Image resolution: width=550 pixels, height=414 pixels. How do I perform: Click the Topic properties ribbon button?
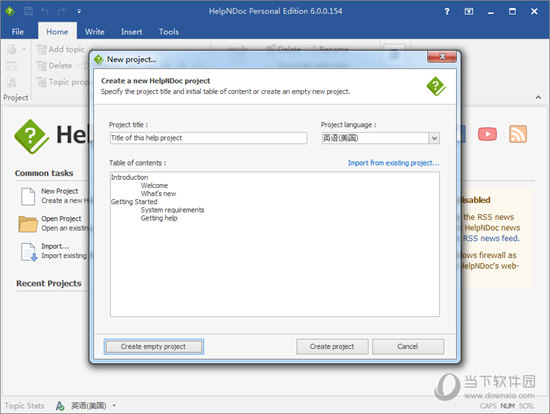[62, 82]
